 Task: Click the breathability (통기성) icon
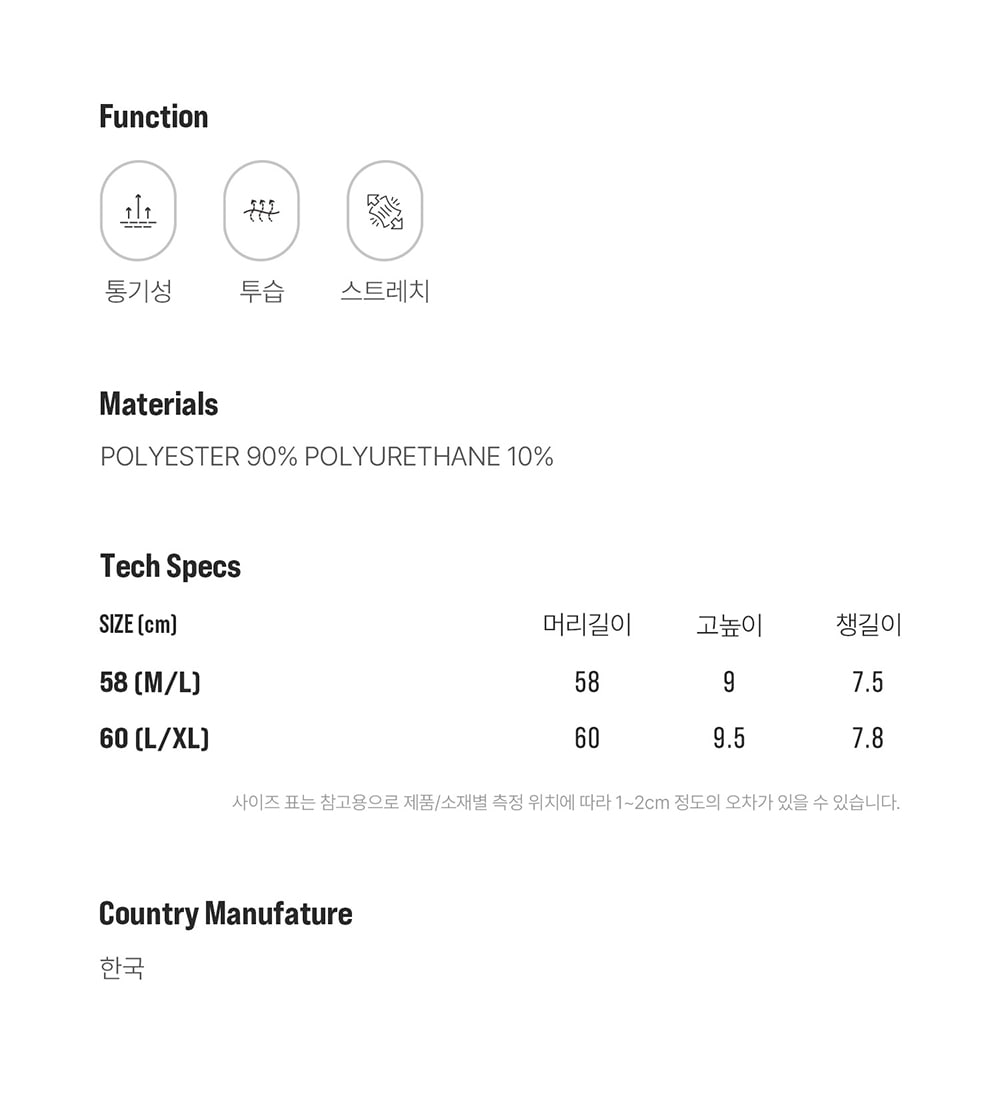pyautogui.click(x=138, y=211)
